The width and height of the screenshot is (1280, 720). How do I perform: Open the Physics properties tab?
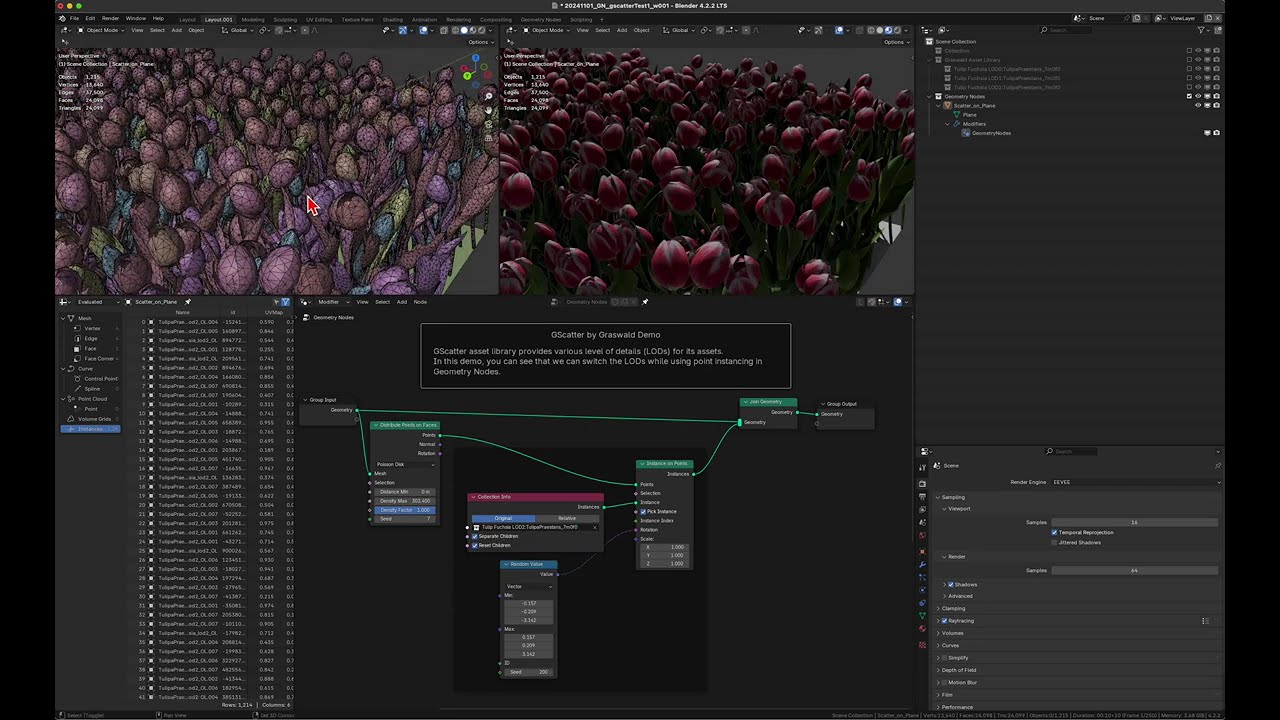pyautogui.click(x=922, y=590)
